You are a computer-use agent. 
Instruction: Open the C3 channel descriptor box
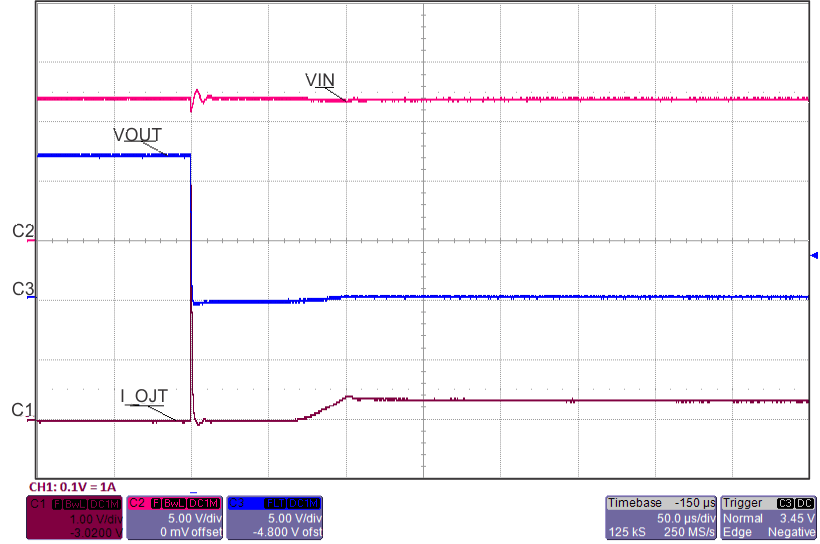coord(275,518)
